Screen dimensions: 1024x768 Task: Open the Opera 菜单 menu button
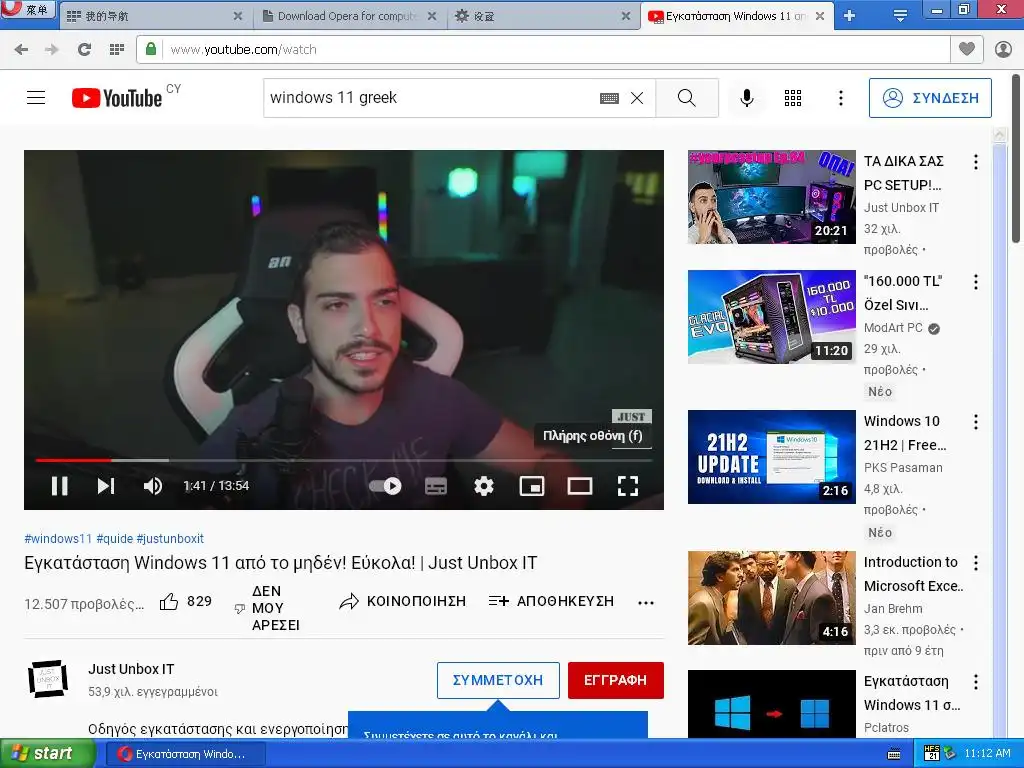(27, 10)
